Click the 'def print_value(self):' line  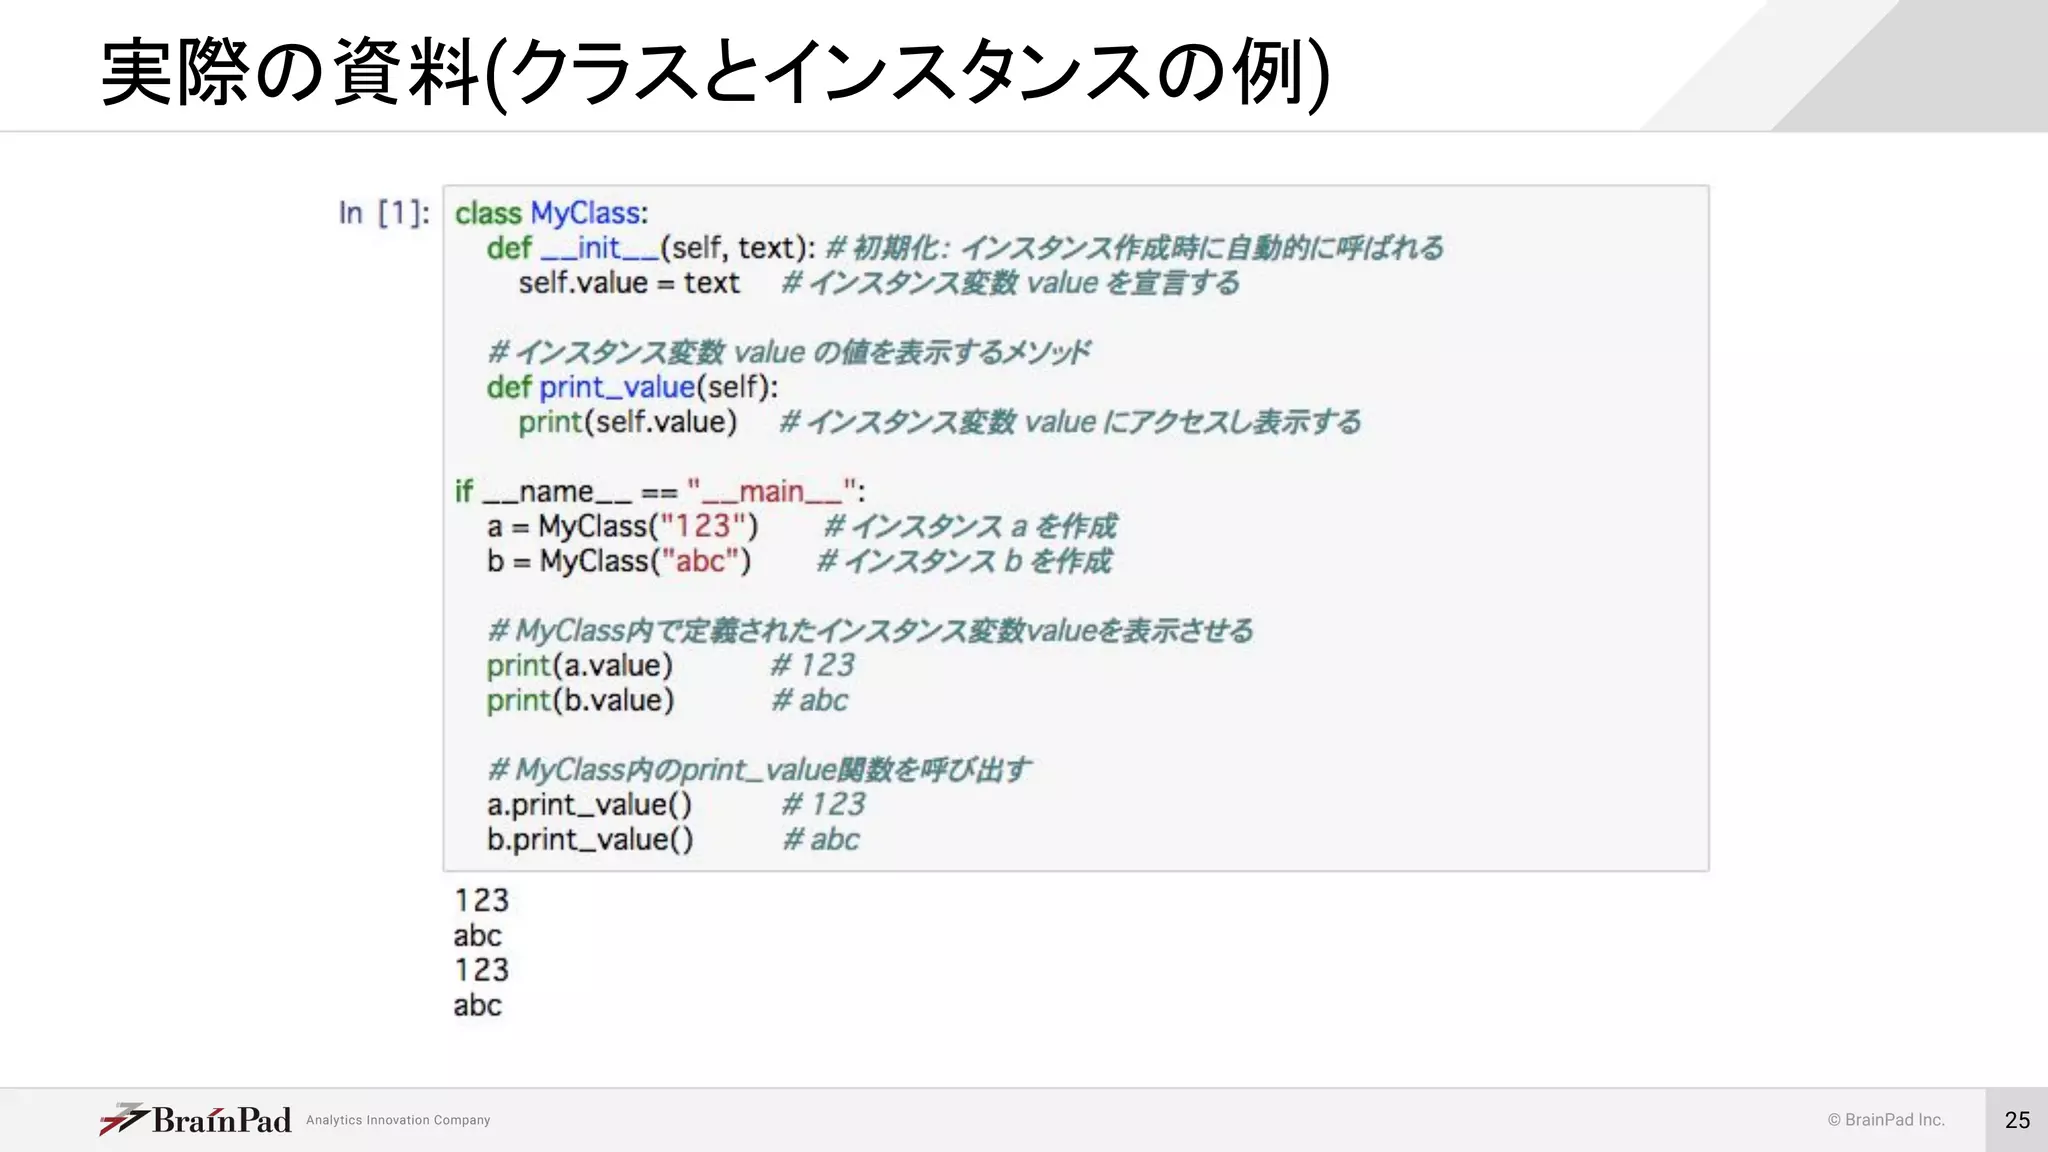(x=632, y=387)
